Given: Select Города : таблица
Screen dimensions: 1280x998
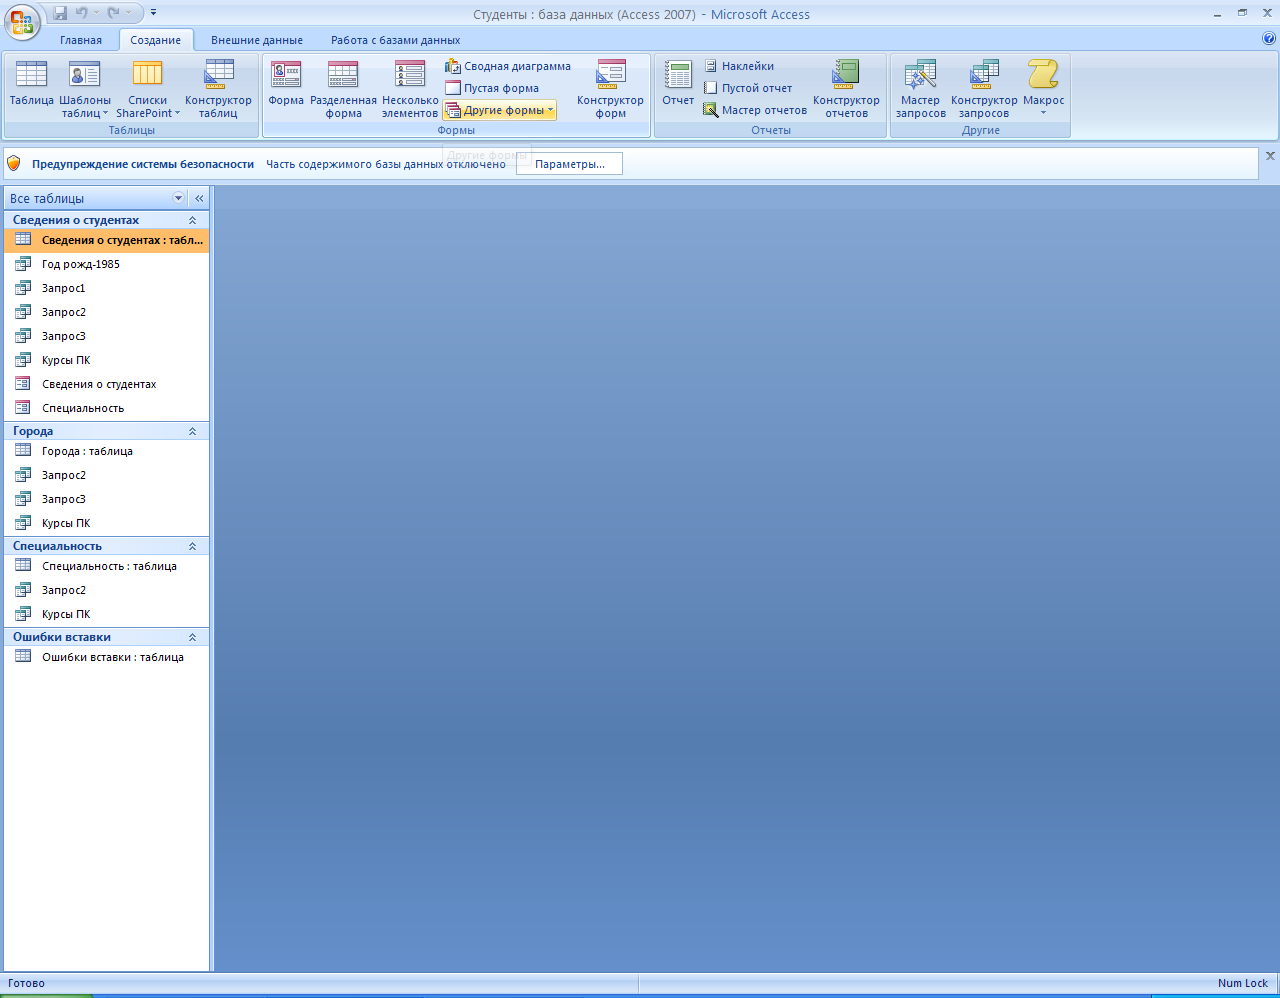Looking at the screenshot, I should [107, 451].
